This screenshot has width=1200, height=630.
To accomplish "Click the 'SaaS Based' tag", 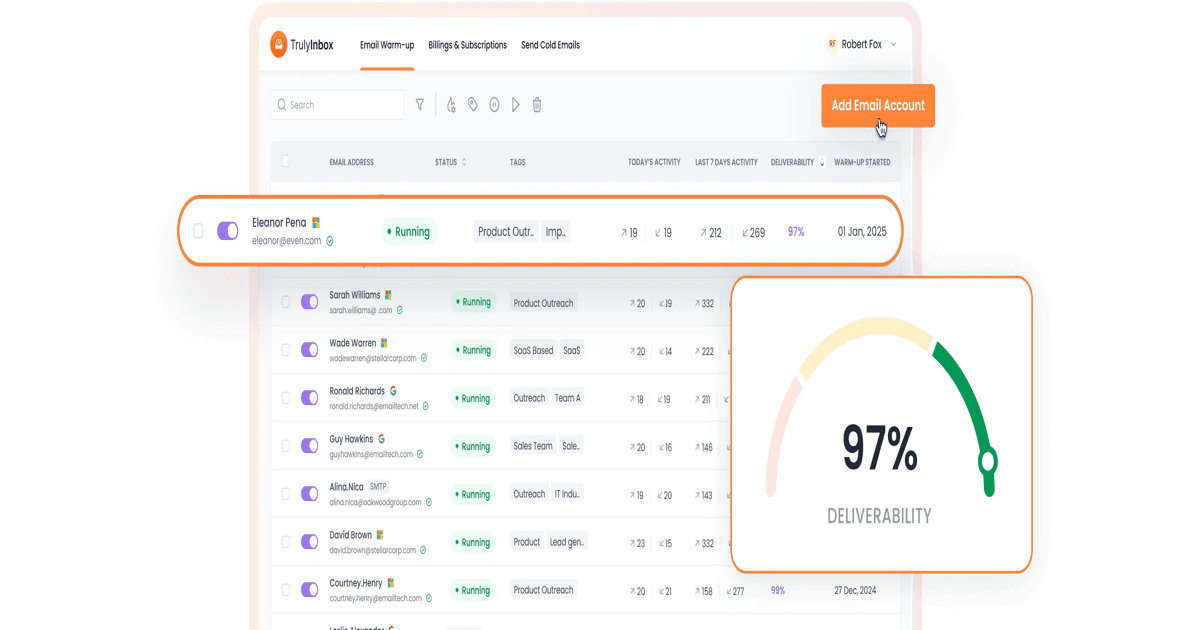I will [x=533, y=350].
